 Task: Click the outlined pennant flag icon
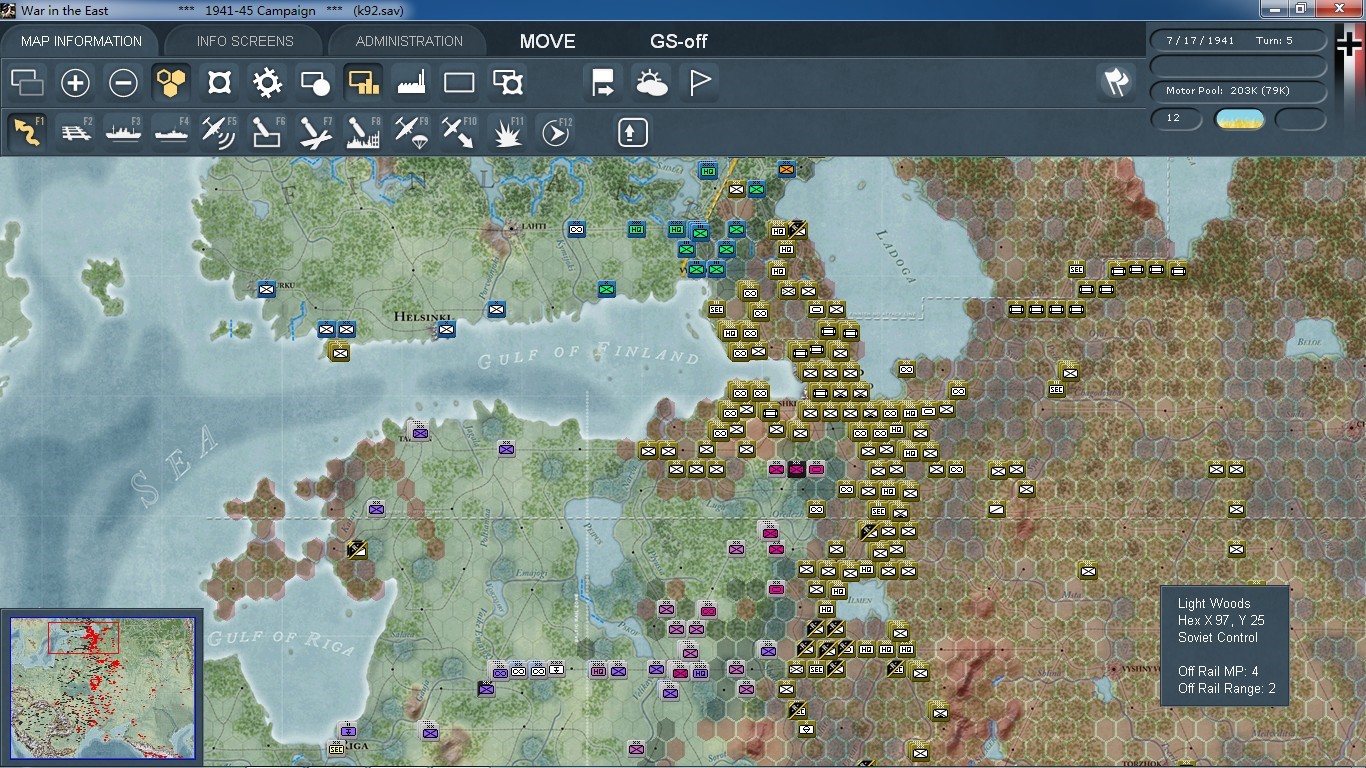(700, 83)
